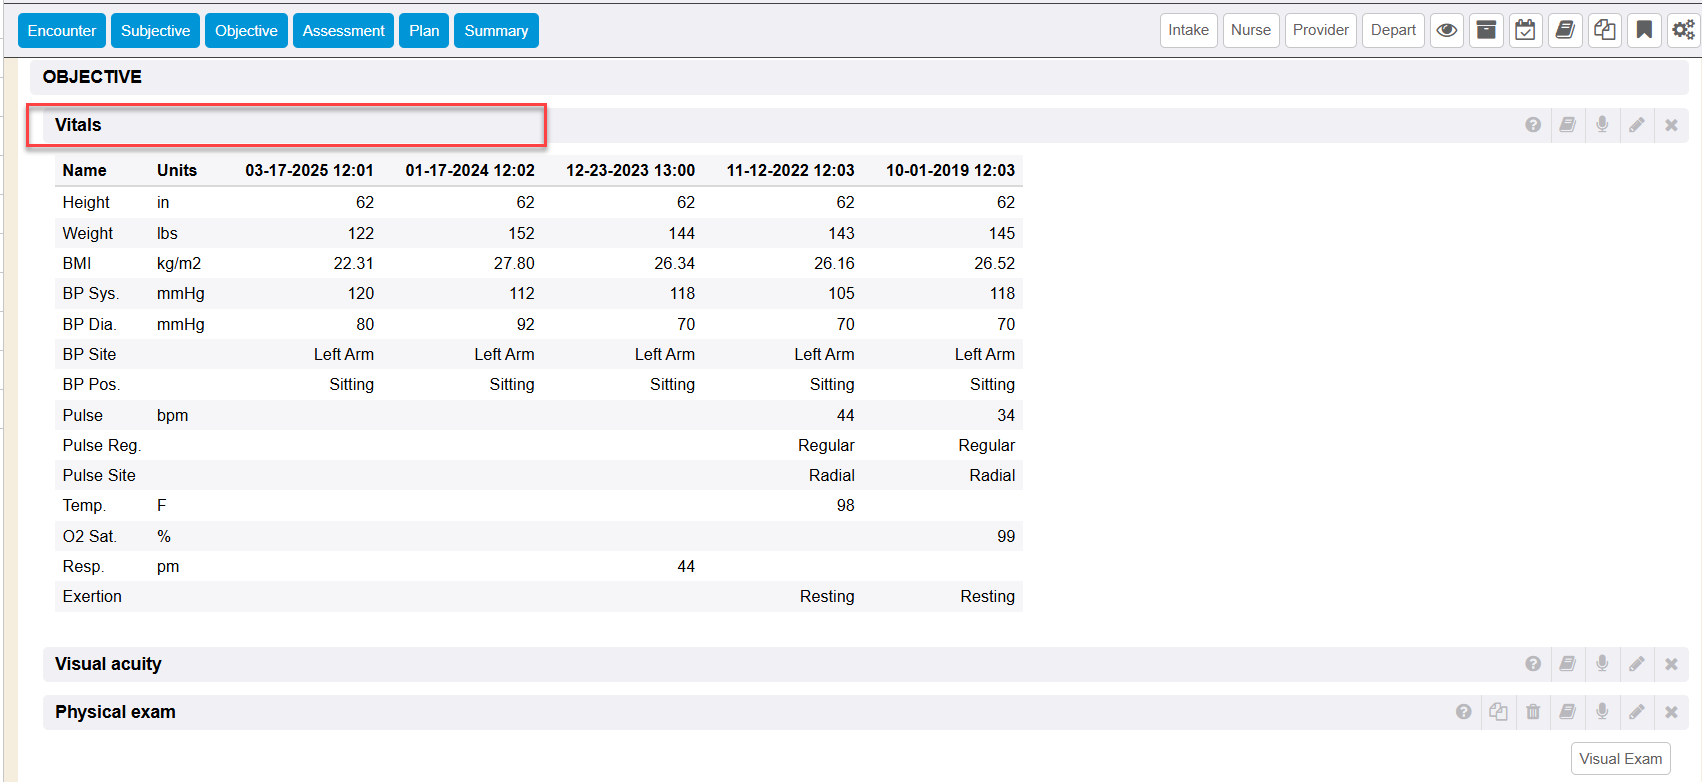Viewport: 1702px width, 782px height.
Task: Switch to the Subjective tab
Action: coord(155,31)
